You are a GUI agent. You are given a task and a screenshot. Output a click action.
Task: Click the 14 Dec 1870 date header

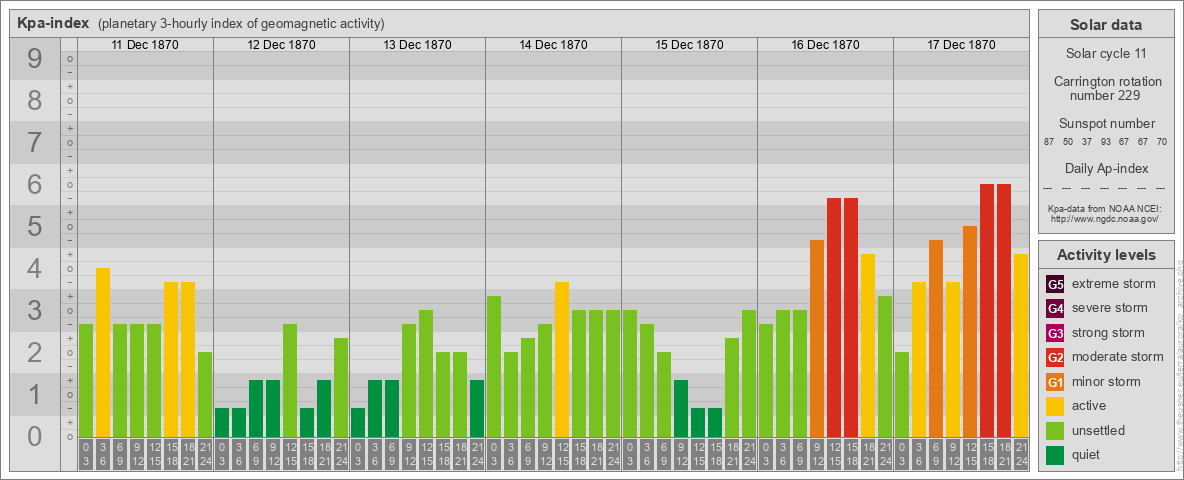(x=553, y=45)
